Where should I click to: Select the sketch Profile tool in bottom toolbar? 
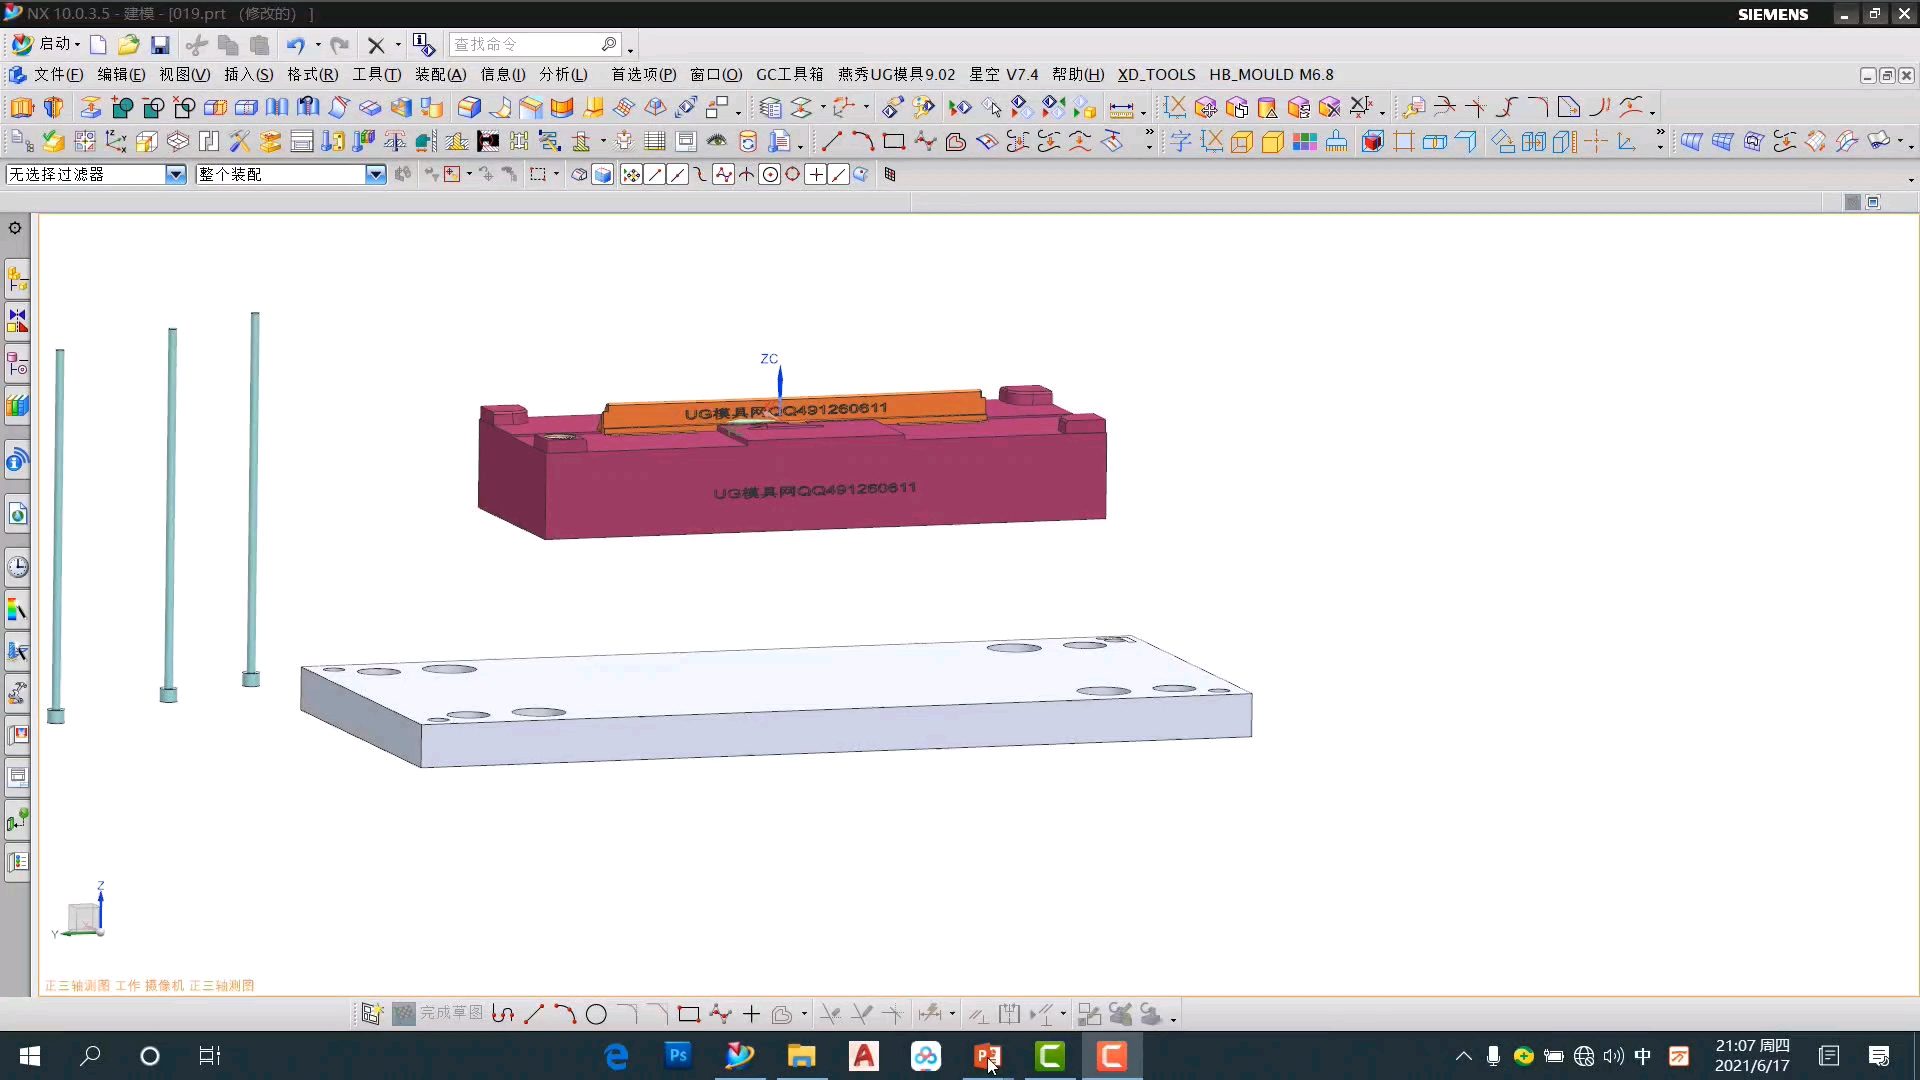tap(503, 1014)
